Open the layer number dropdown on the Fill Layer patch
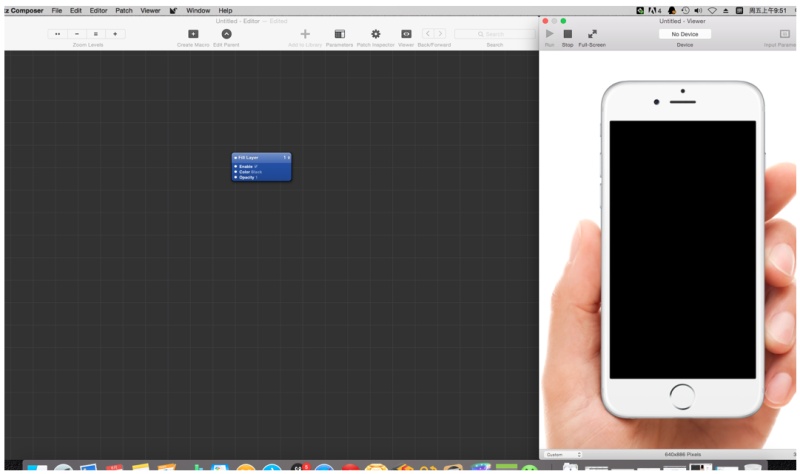Screen dimensions: 800x474 (286, 158)
